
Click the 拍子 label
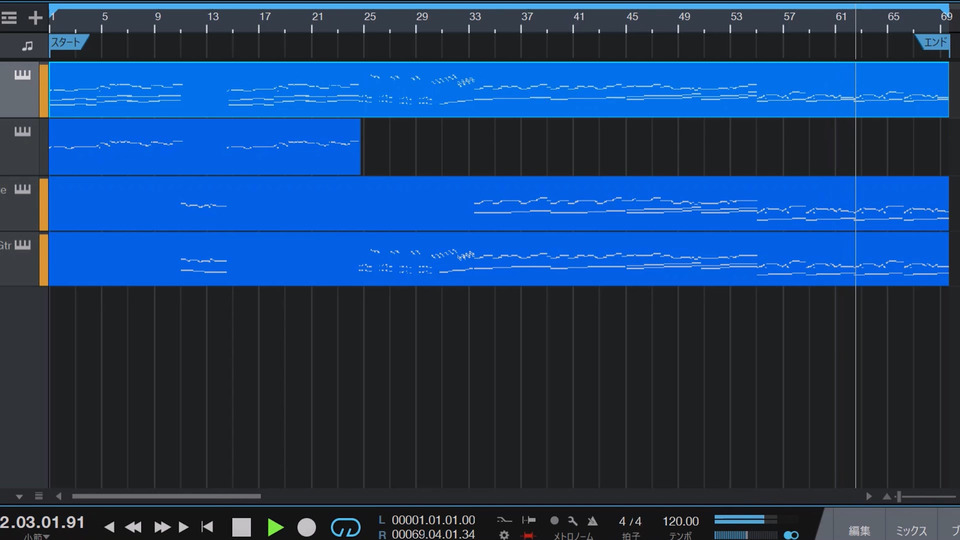pos(630,536)
